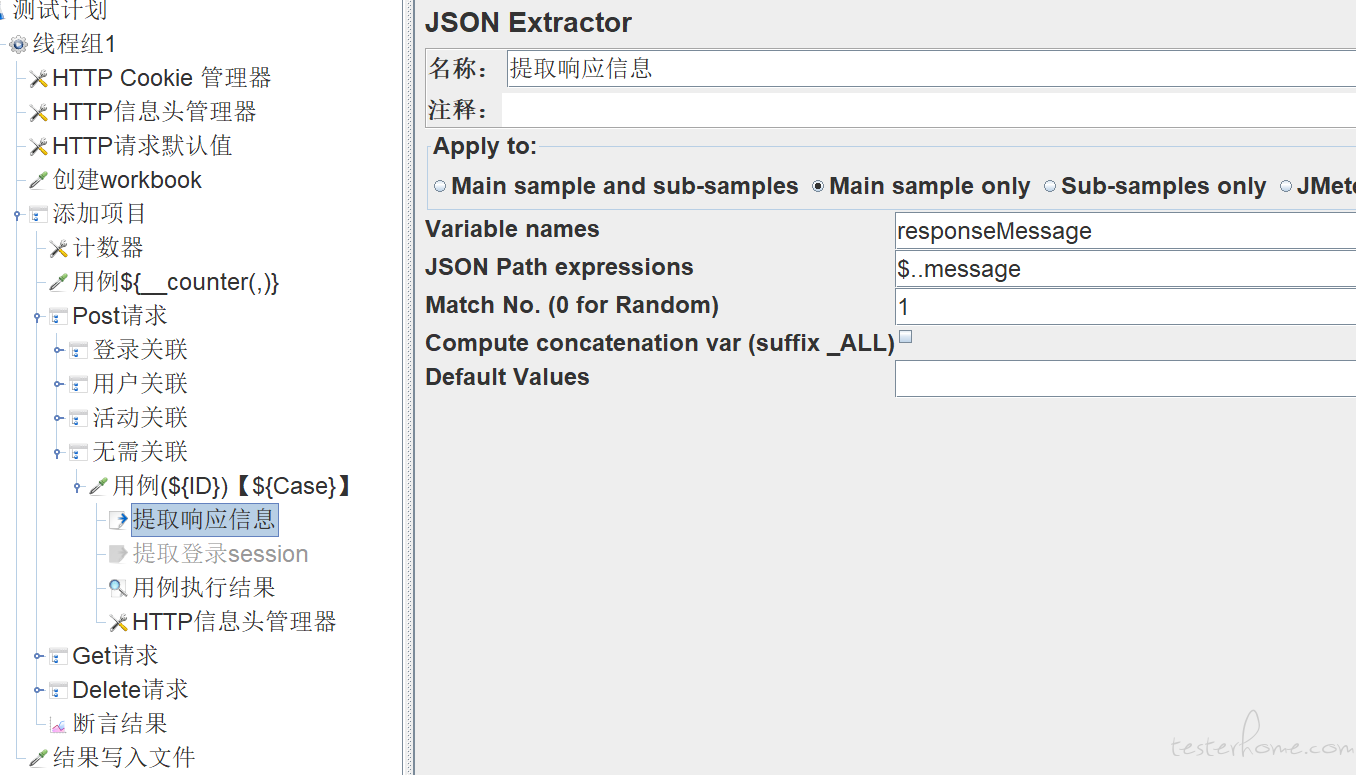Click the 创建workbook sampler pipette icon
The image size is (1356, 775).
click(39, 181)
